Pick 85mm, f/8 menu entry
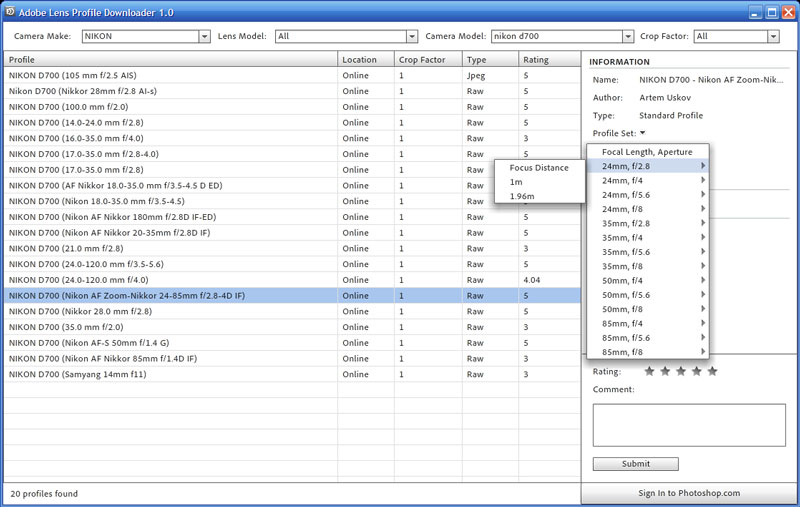800x507 pixels. click(648, 351)
